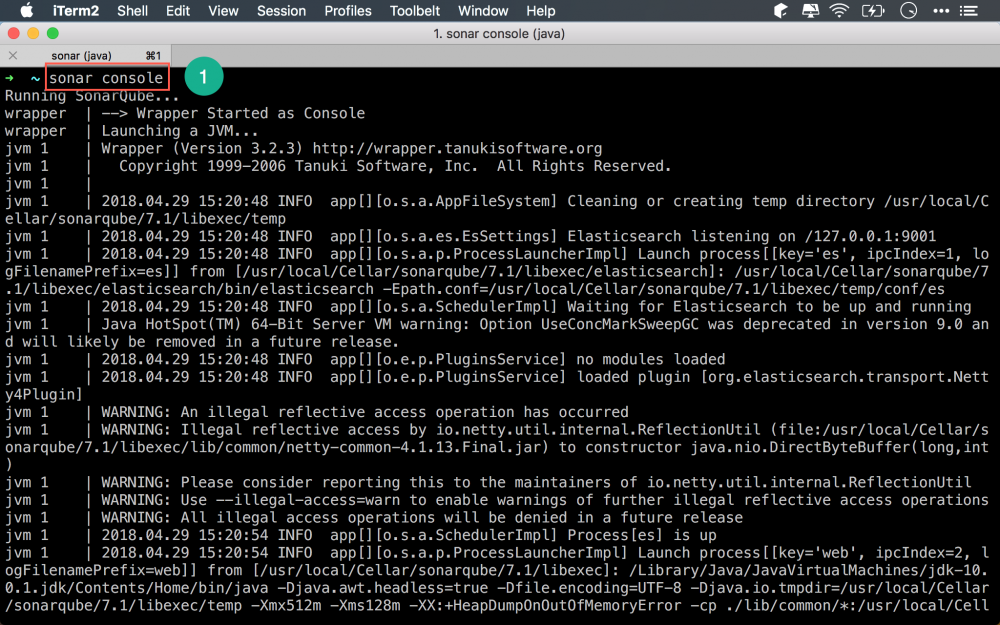Image resolution: width=1000 pixels, height=625 pixels.
Task: Open the Window menu
Action: pos(483,11)
